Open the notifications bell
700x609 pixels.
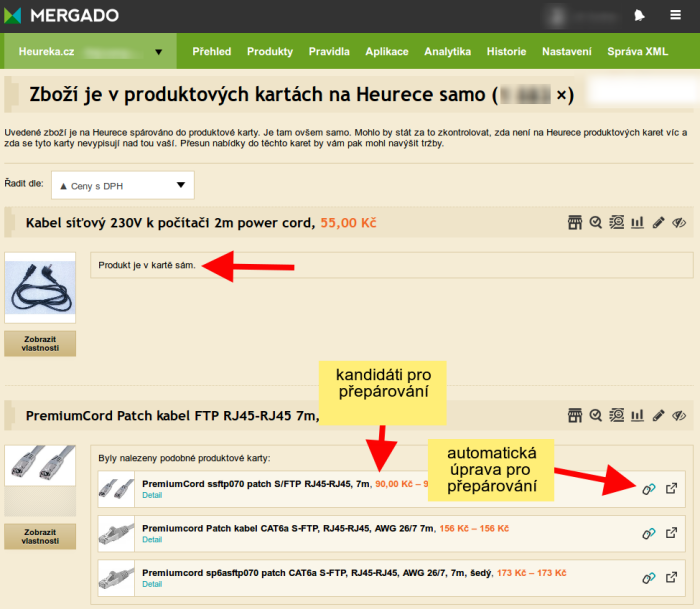pos(639,16)
